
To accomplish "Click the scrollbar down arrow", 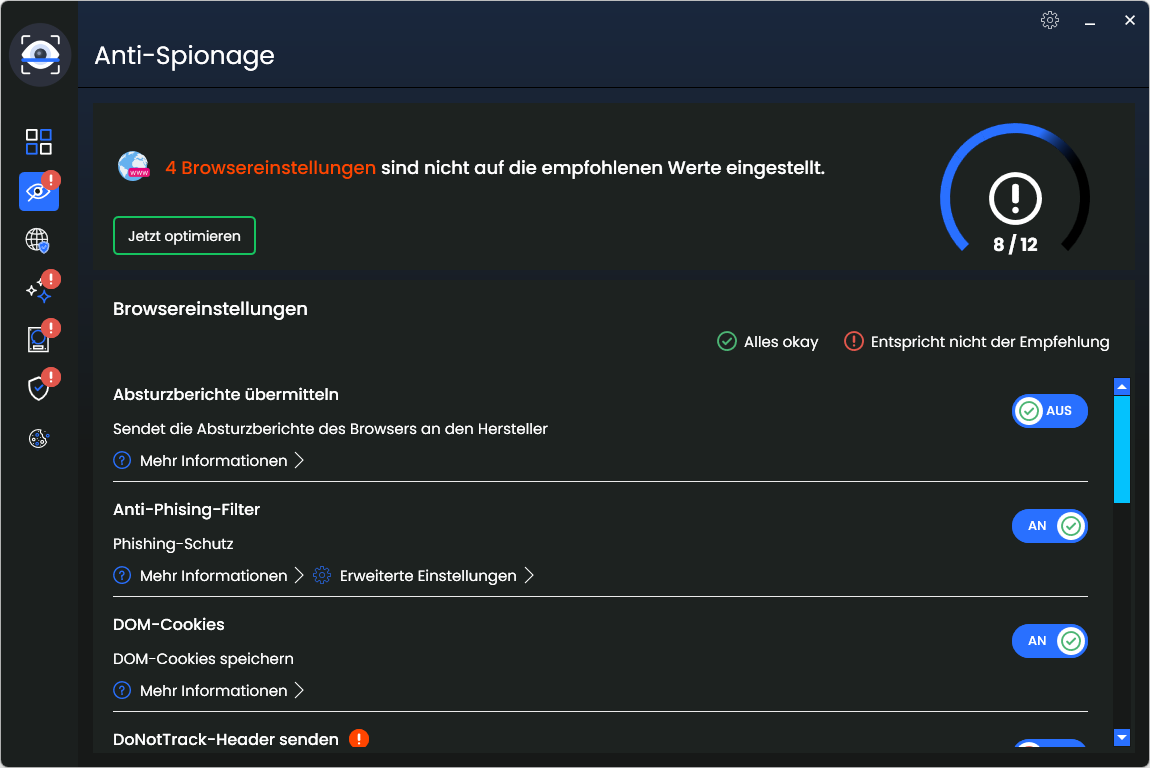I will 1122,738.
